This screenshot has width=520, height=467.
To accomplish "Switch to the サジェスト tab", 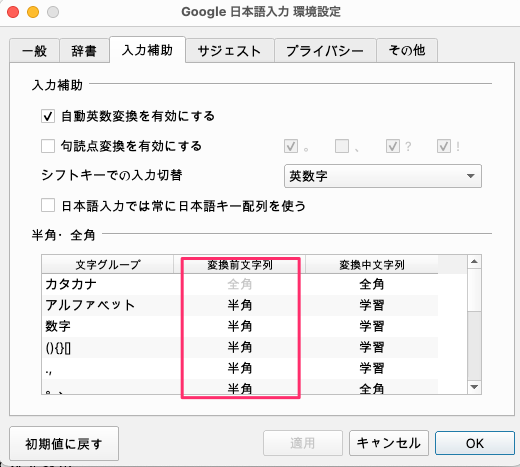I will coord(230,51).
